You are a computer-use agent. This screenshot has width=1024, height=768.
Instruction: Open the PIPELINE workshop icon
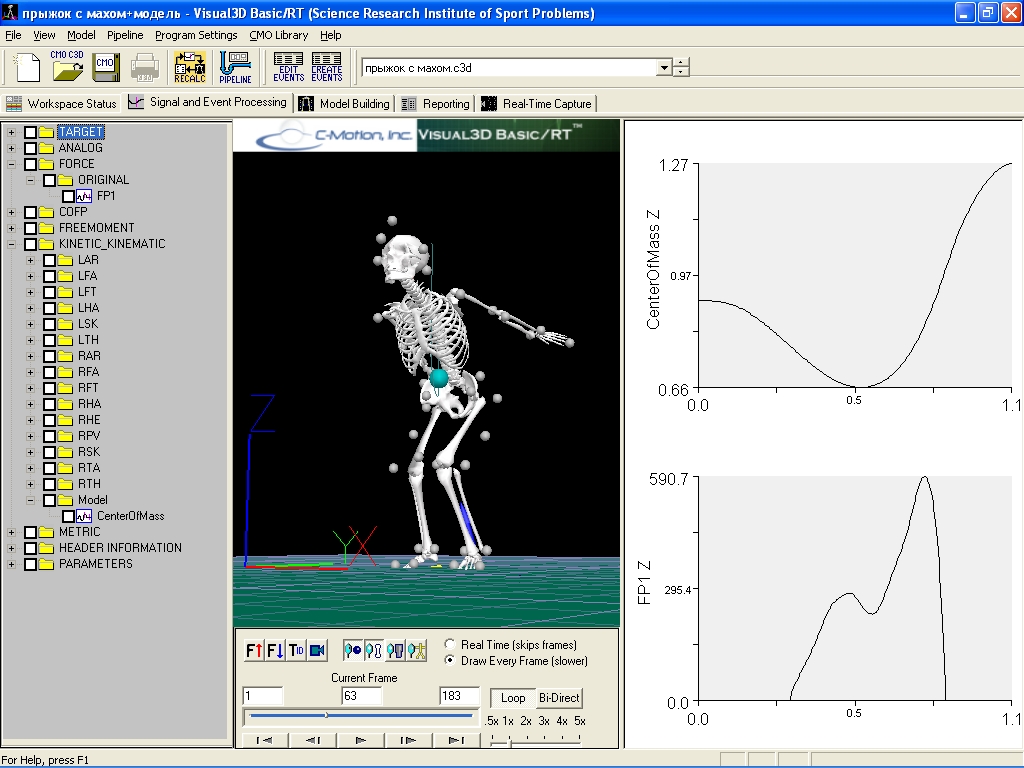pos(235,67)
